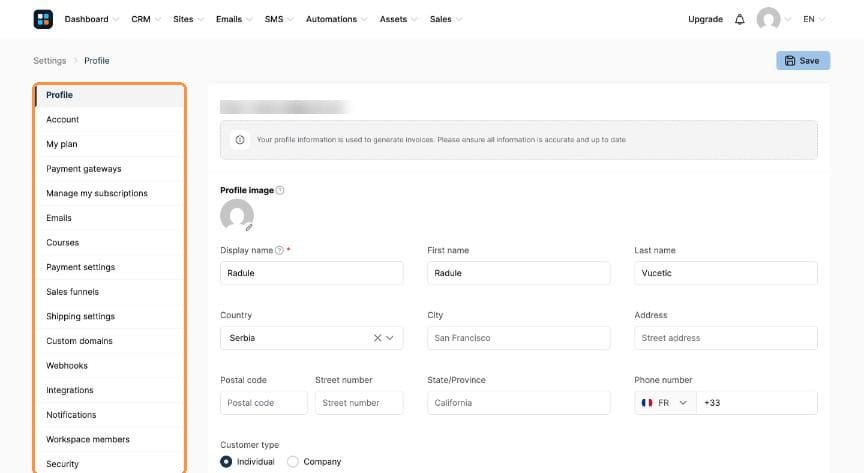The height and width of the screenshot is (473, 864).
Task: Open Notifications settings
Action: point(109,415)
